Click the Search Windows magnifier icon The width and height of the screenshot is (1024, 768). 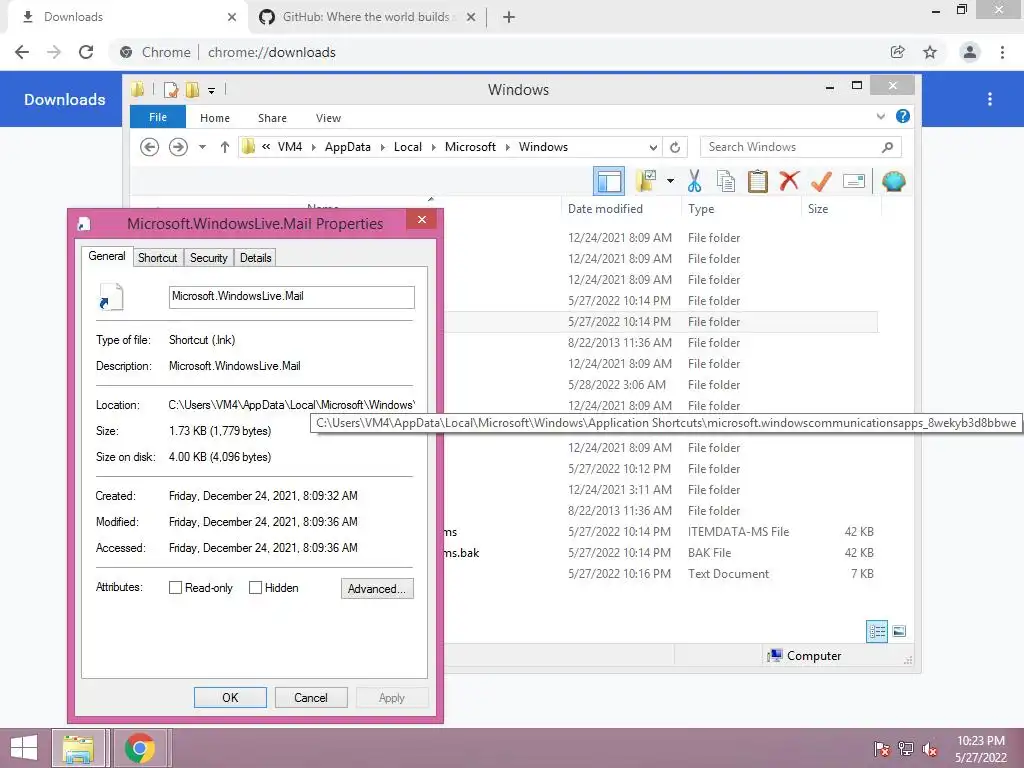(887, 147)
